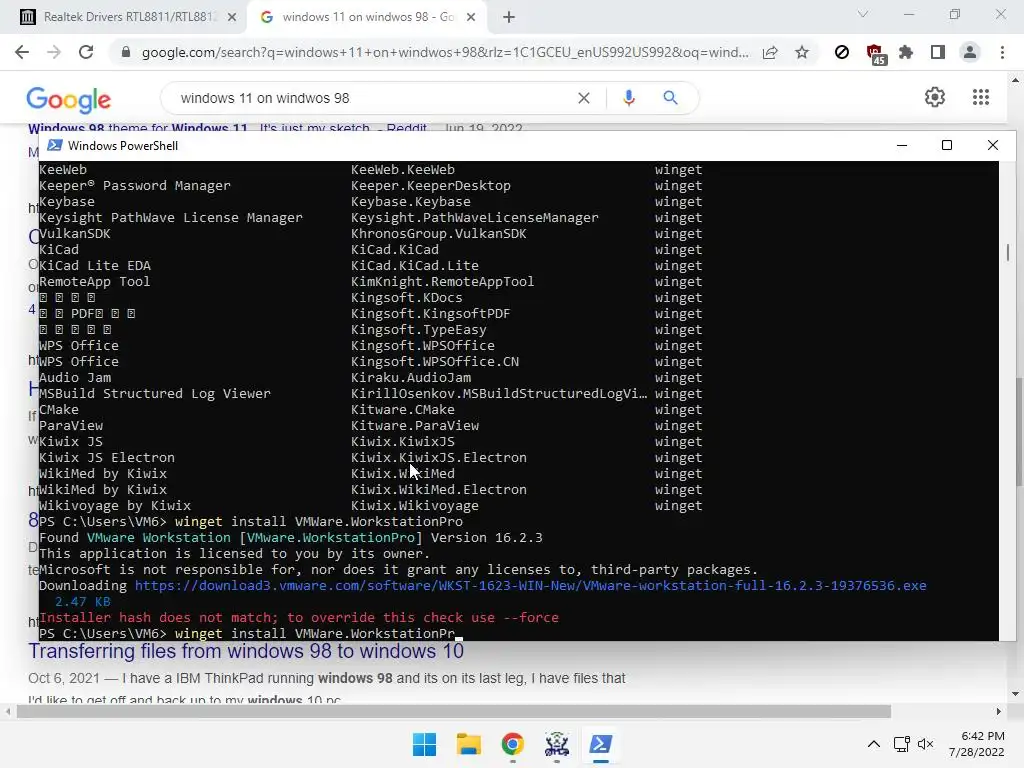The width and height of the screenshot is (1024, 768).
Task: Open Chrome profile avatar
Action: [970, 52]
